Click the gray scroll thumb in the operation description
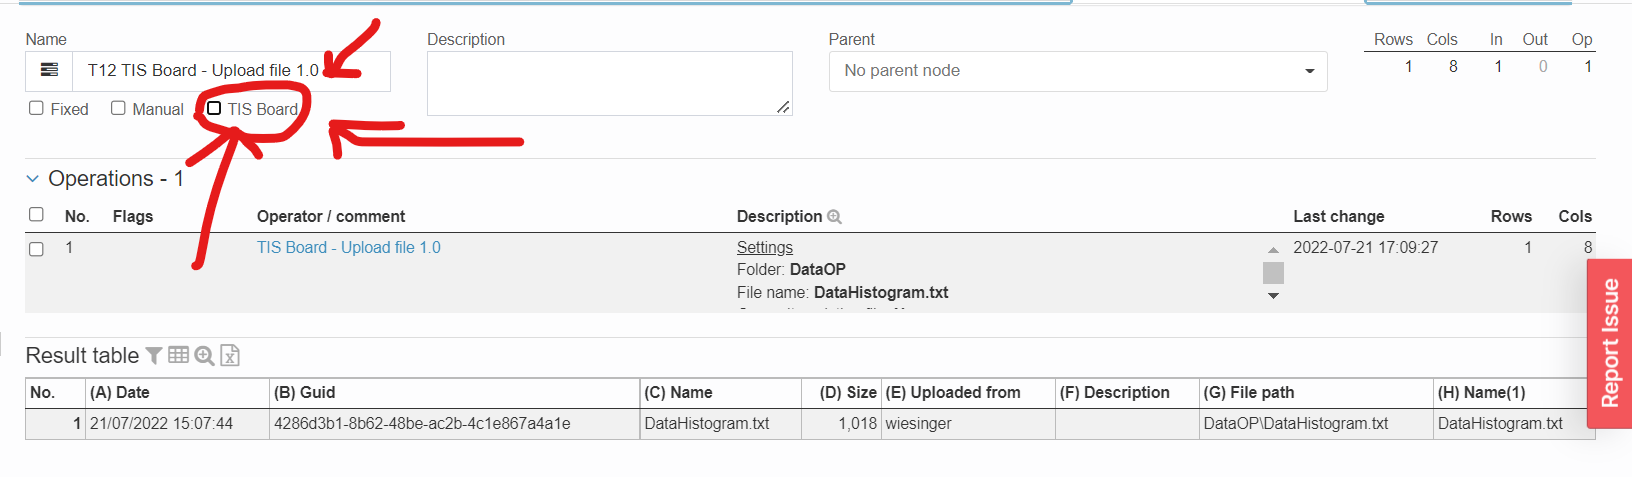The image size is (1632, 477). 1273,273
